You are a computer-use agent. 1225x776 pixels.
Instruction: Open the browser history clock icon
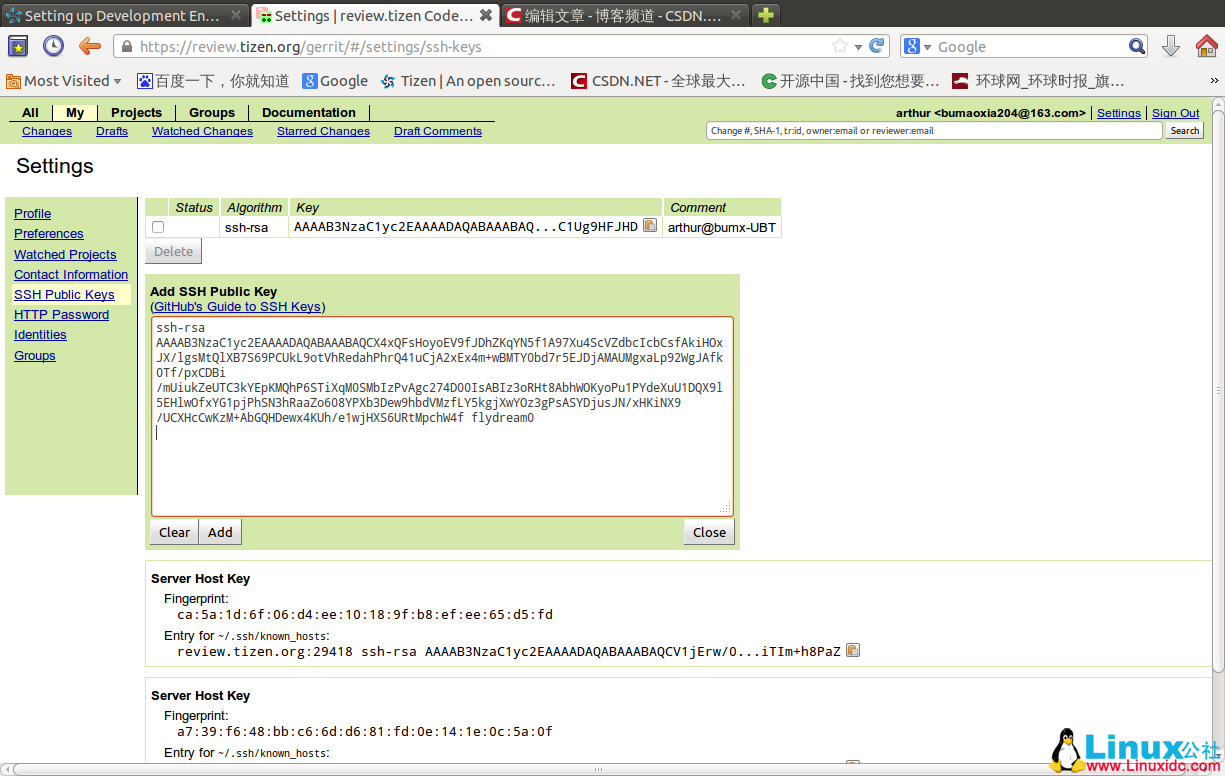[x=53, y=46]
